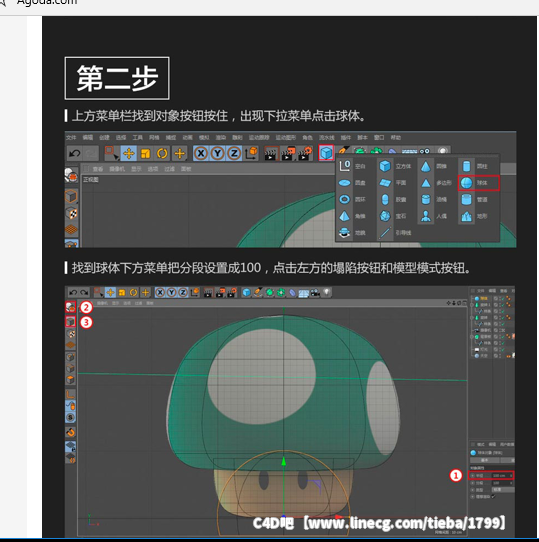Select 圆环 torus in the primitives flyout
The image size is (539, 542).
(352, 199)
